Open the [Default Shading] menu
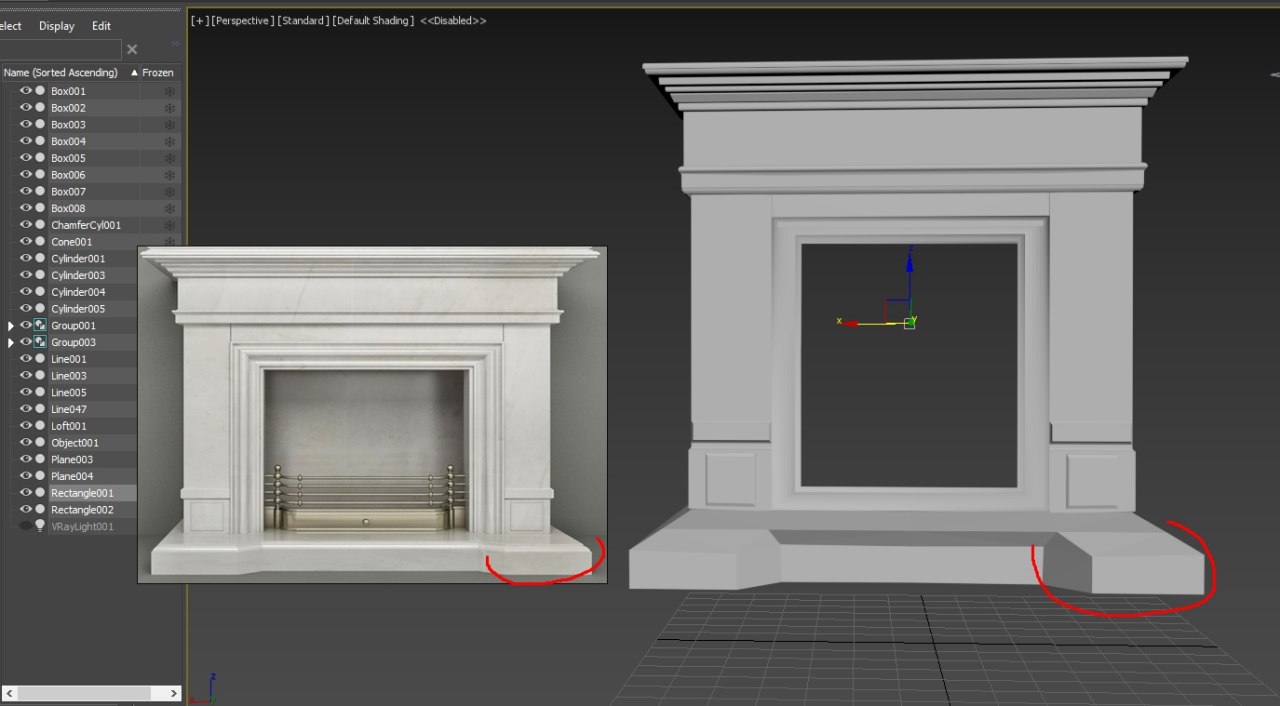The width and height of the screenshot is (1280, 706). [x=373, y=21]
